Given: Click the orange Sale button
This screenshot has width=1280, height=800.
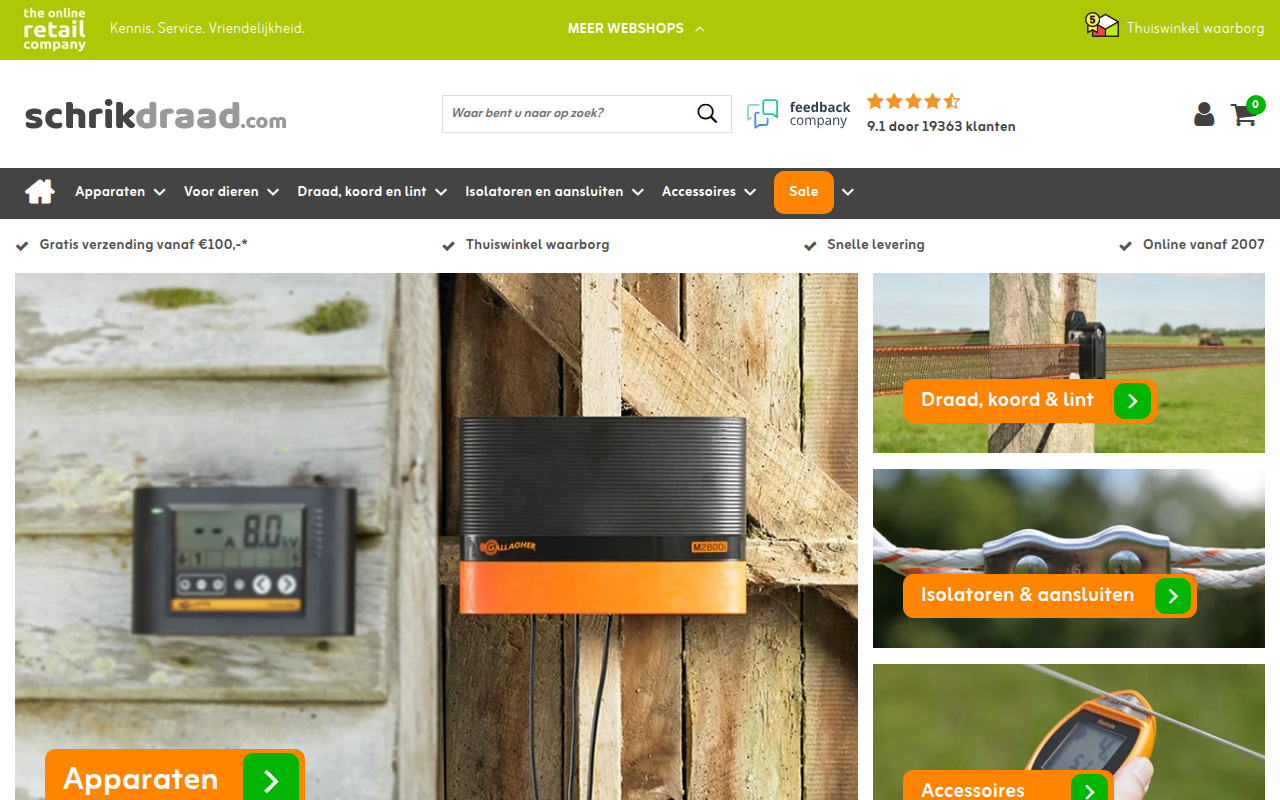Looking at the screenshot, I should 804,192.
